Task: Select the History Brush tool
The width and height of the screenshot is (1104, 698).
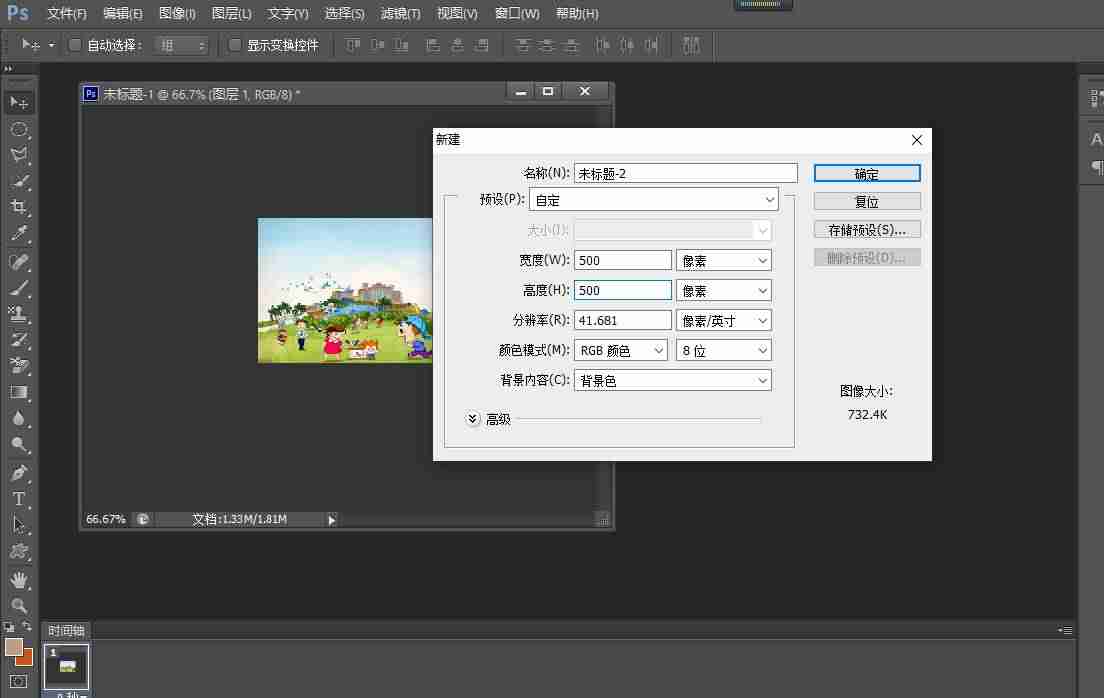Action: 19,339
